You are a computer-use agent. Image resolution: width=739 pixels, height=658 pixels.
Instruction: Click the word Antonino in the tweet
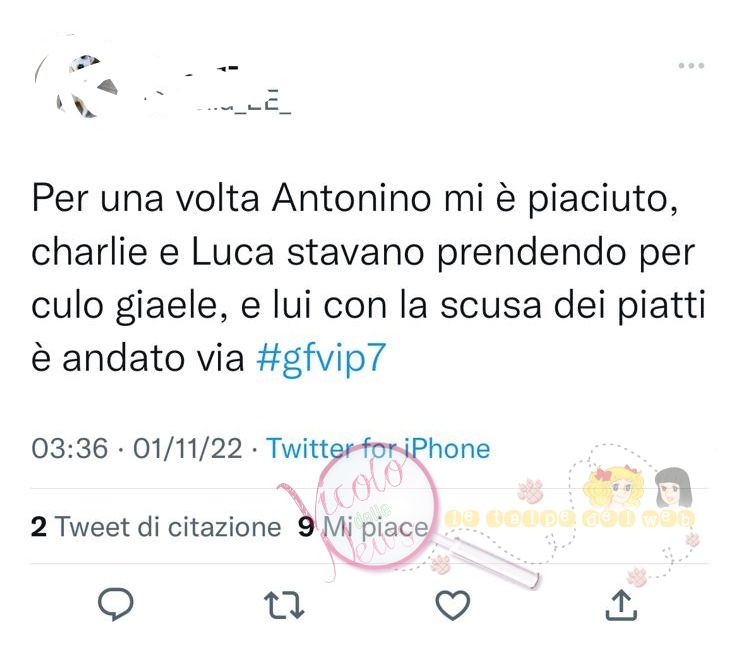click(x=352, y=198)
